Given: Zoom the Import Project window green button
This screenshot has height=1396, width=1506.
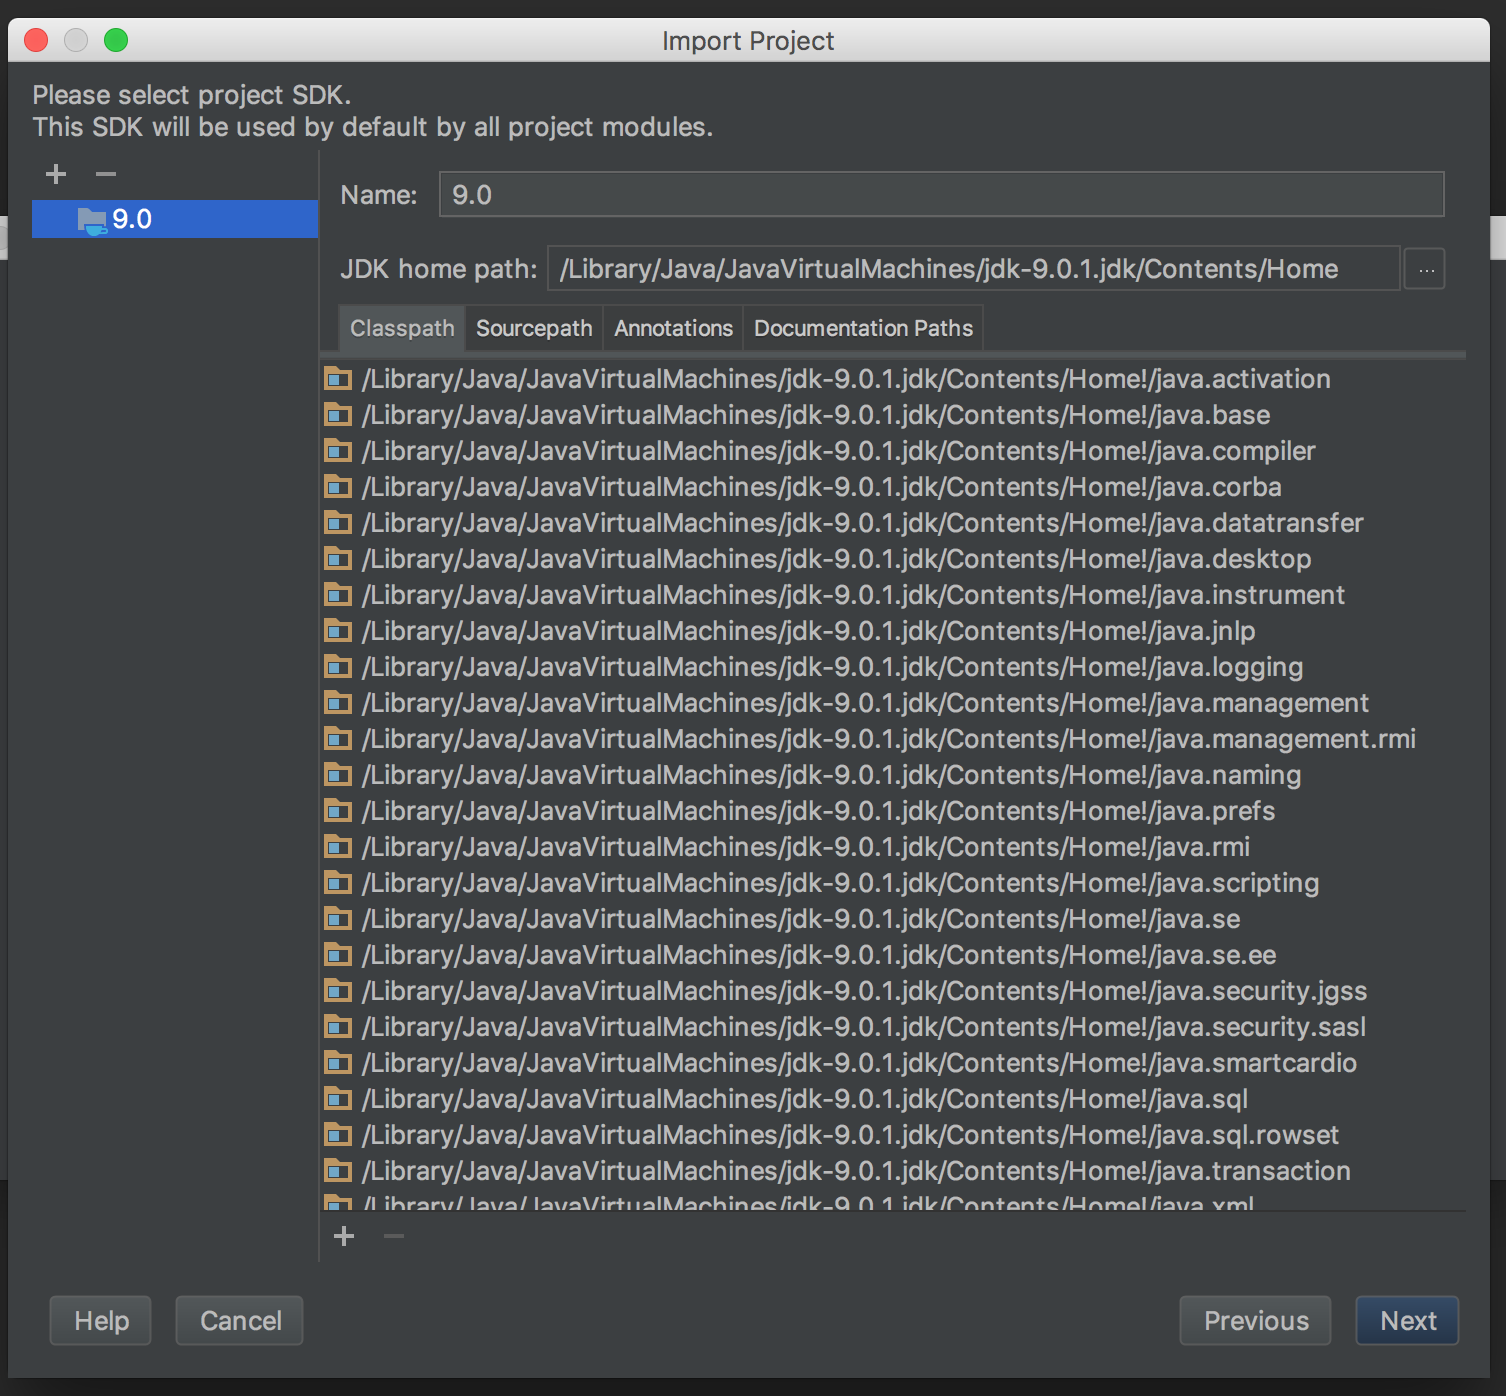Looking at the screenshot, I should tap(116, 40).
